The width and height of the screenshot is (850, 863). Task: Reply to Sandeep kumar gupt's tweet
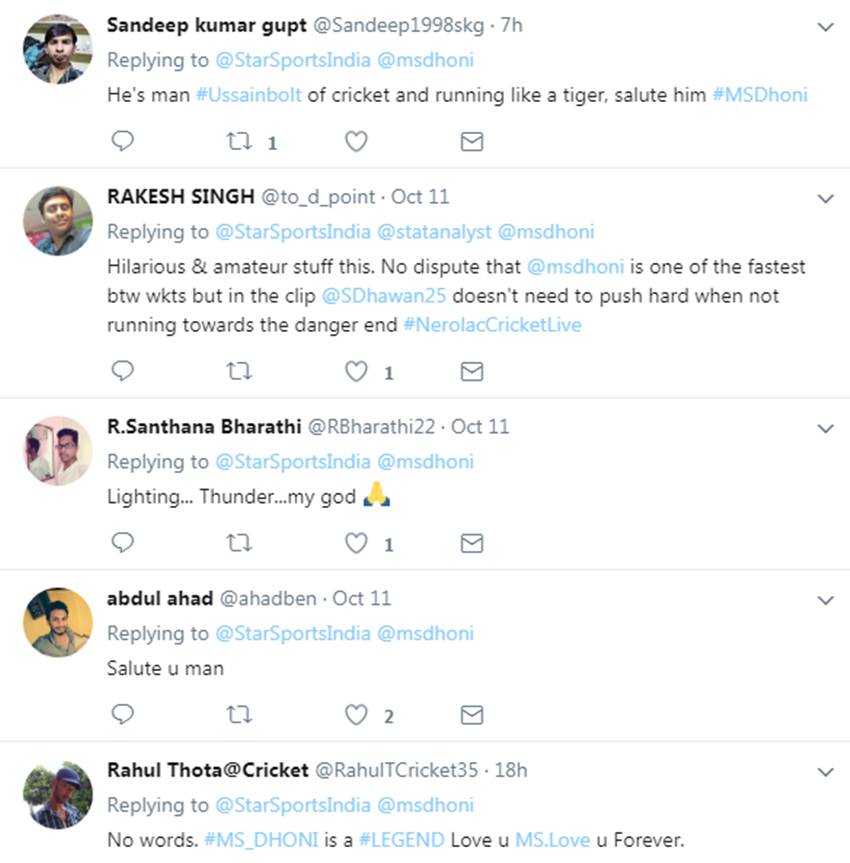pyautogui.click(x=122, y=142)
